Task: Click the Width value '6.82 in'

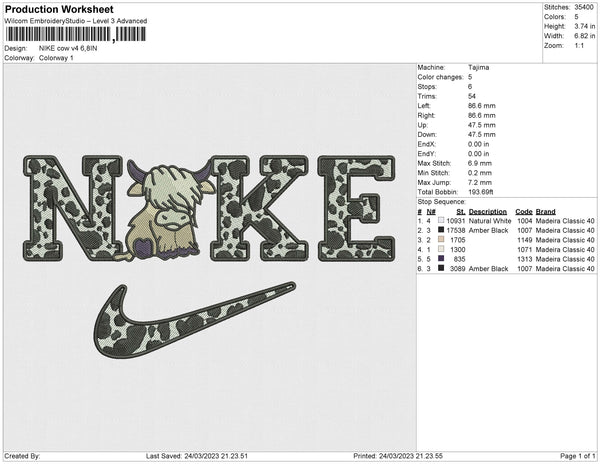Action: click(x=584, y=36)
